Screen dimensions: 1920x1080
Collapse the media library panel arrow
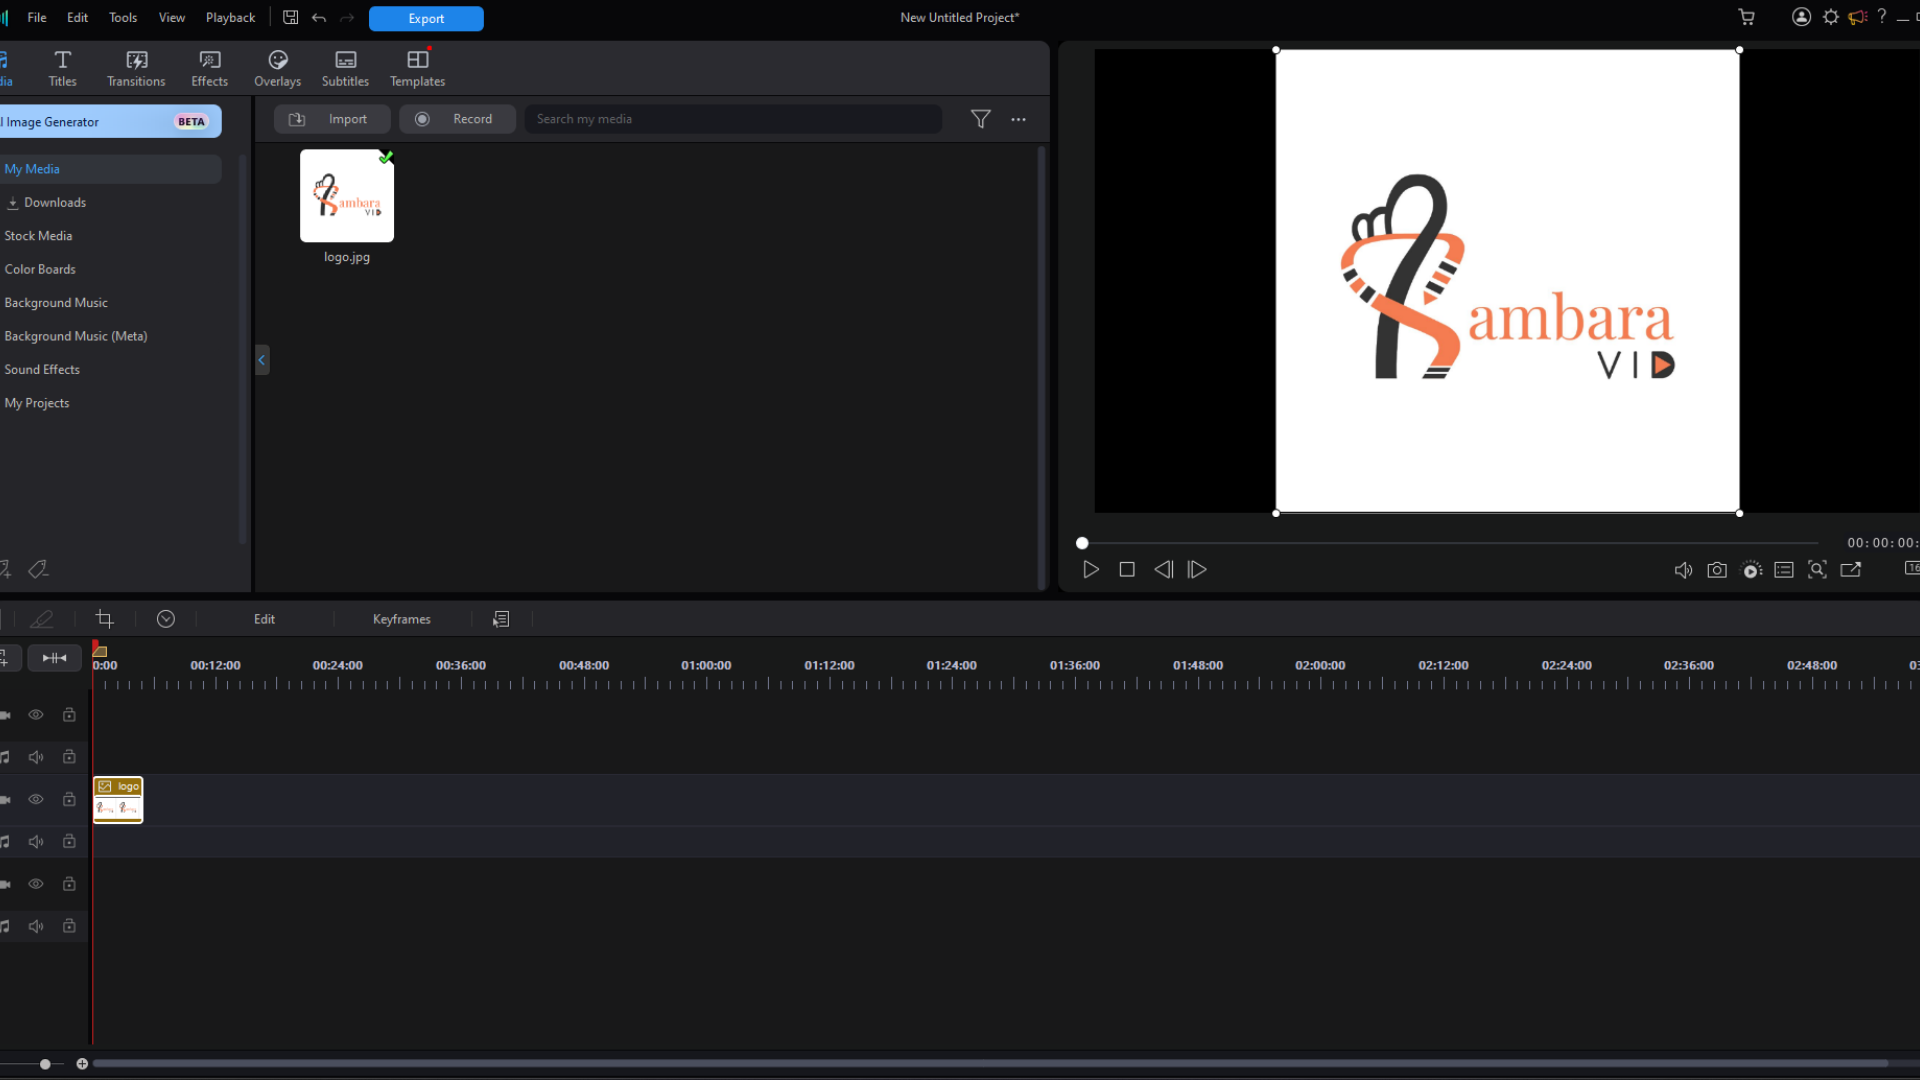[x=262, y=360]
